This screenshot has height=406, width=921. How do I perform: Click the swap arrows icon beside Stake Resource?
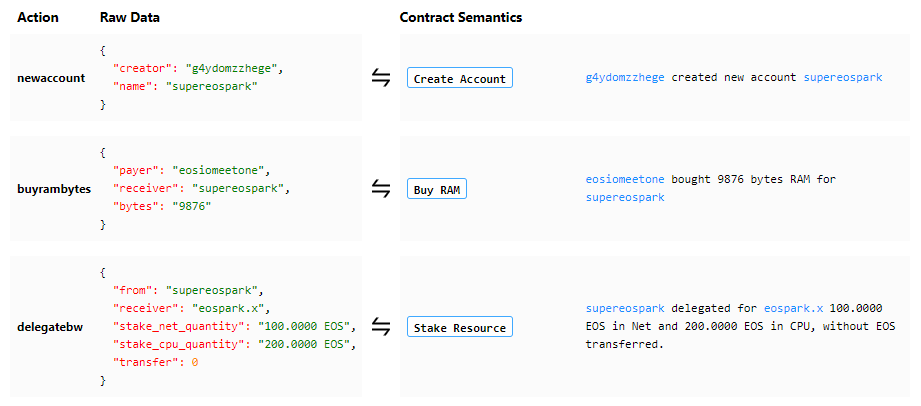pyautogui.click(x=381, y=327)
